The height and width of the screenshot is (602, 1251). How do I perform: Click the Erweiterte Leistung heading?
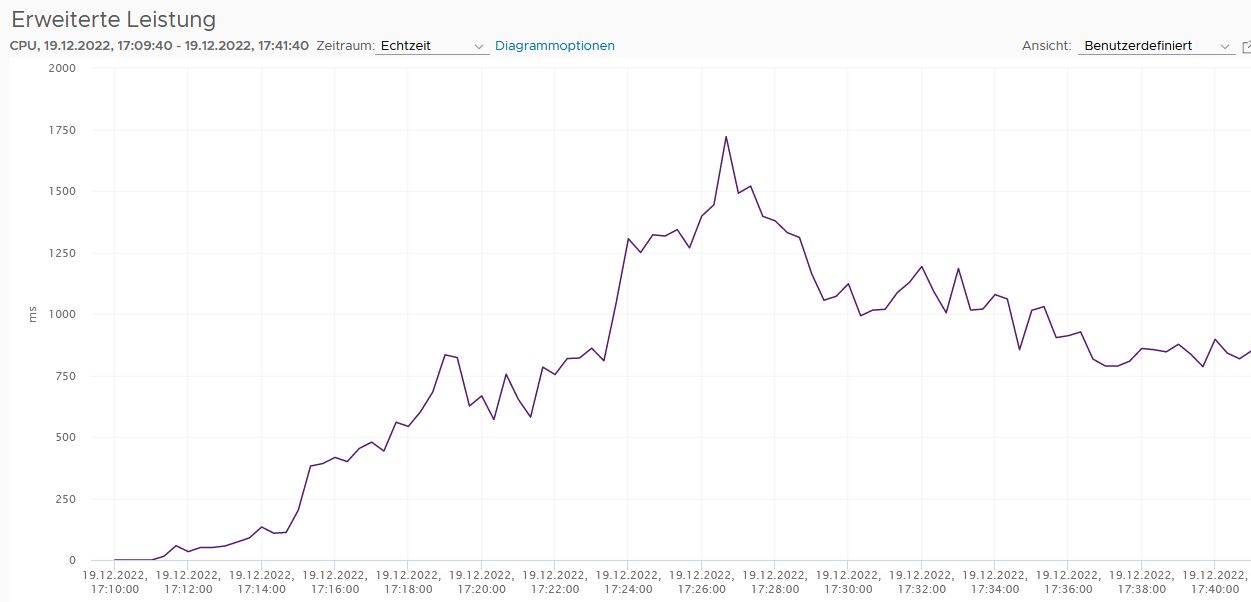[x=113, y=19]
